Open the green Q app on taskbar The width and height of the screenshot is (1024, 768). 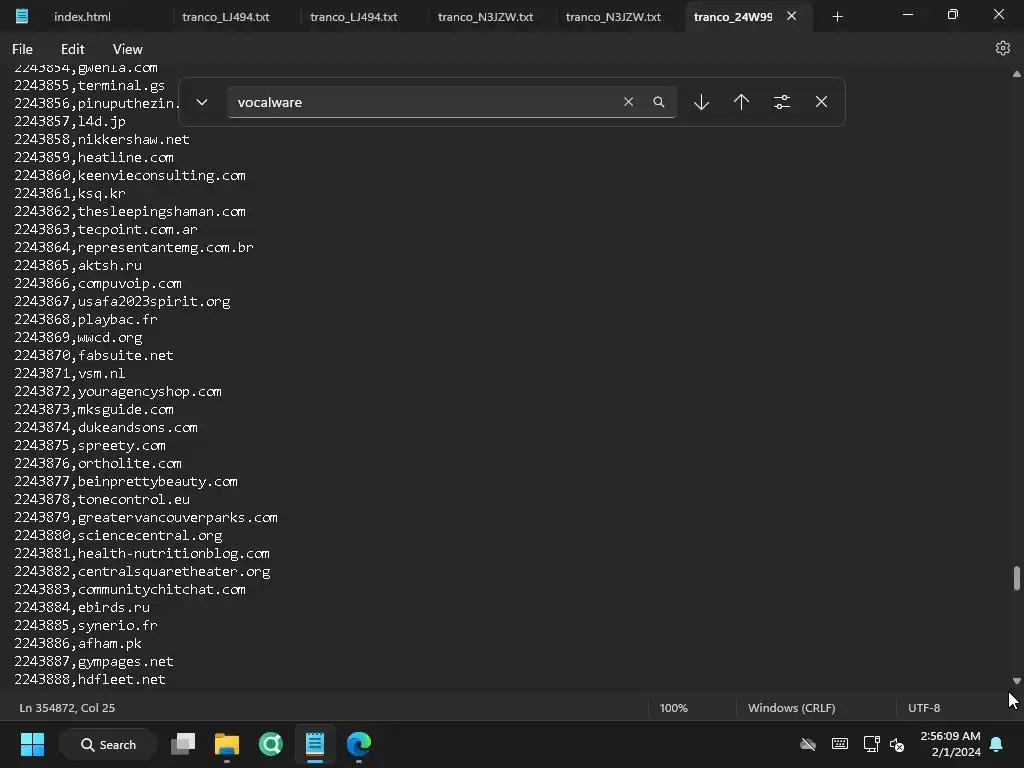click(270, 744)
